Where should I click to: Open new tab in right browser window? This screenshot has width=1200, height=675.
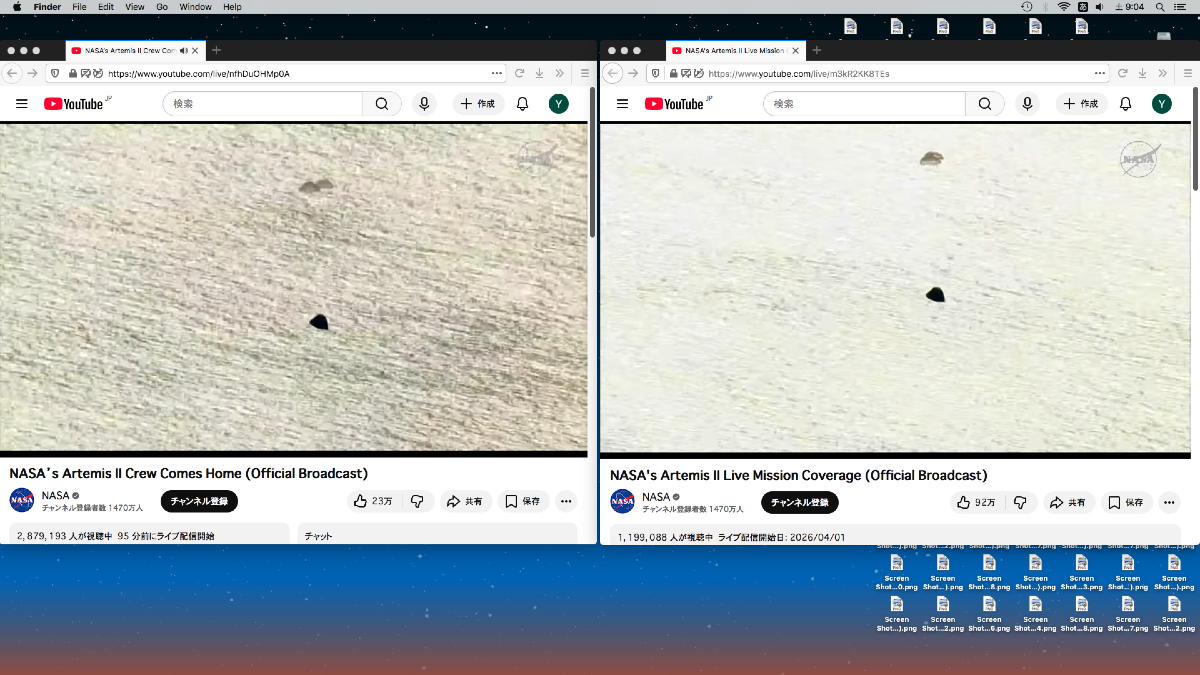point(816,50)
